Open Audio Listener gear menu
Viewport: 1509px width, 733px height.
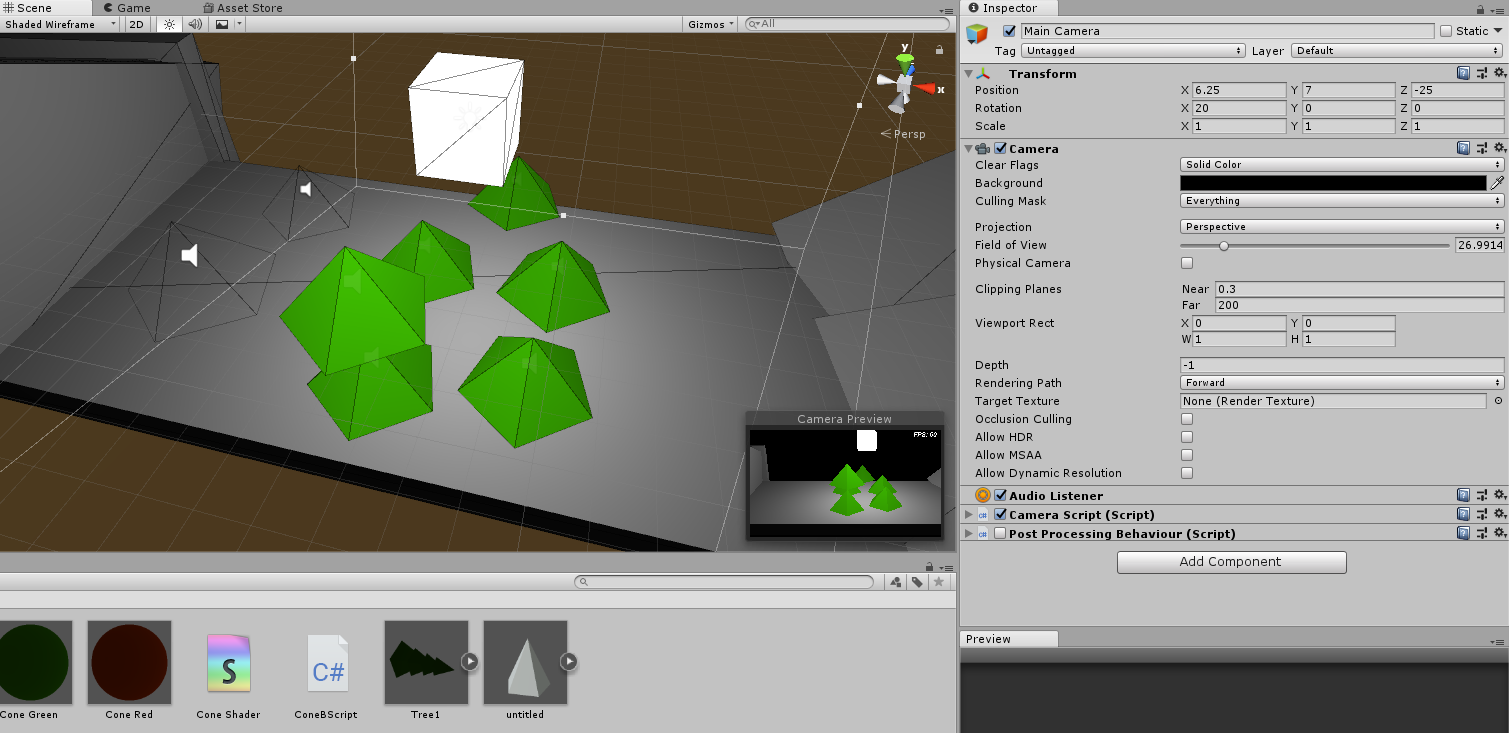1498,495
